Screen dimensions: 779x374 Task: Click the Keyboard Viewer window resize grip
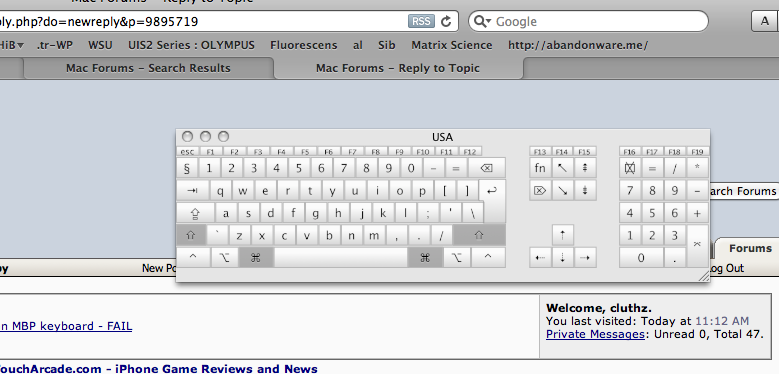[x=704, y=277]
